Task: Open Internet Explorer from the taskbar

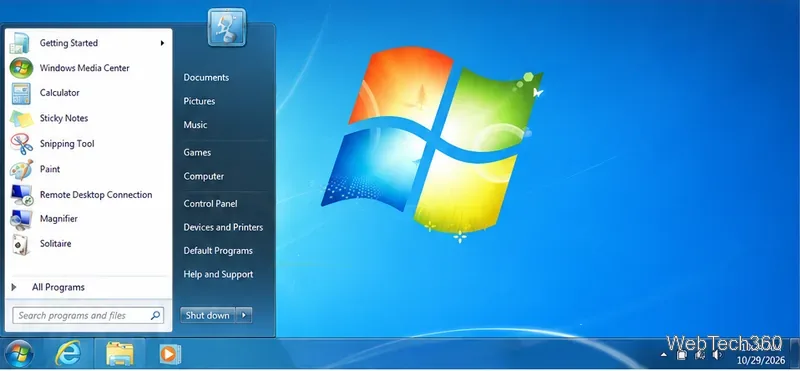Action: tap(68, 354)
